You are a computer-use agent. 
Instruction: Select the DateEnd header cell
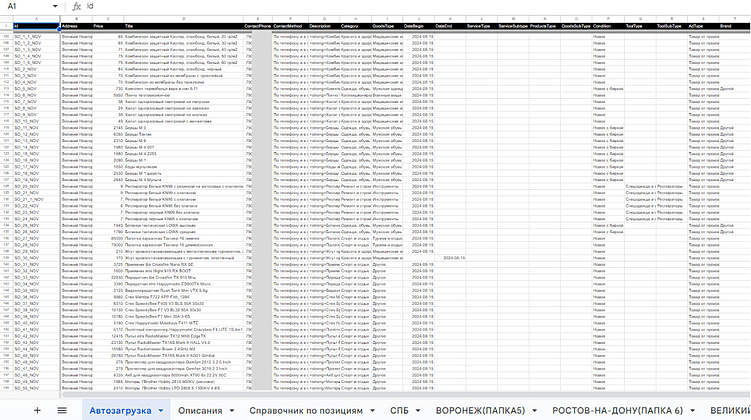[450, 26]
